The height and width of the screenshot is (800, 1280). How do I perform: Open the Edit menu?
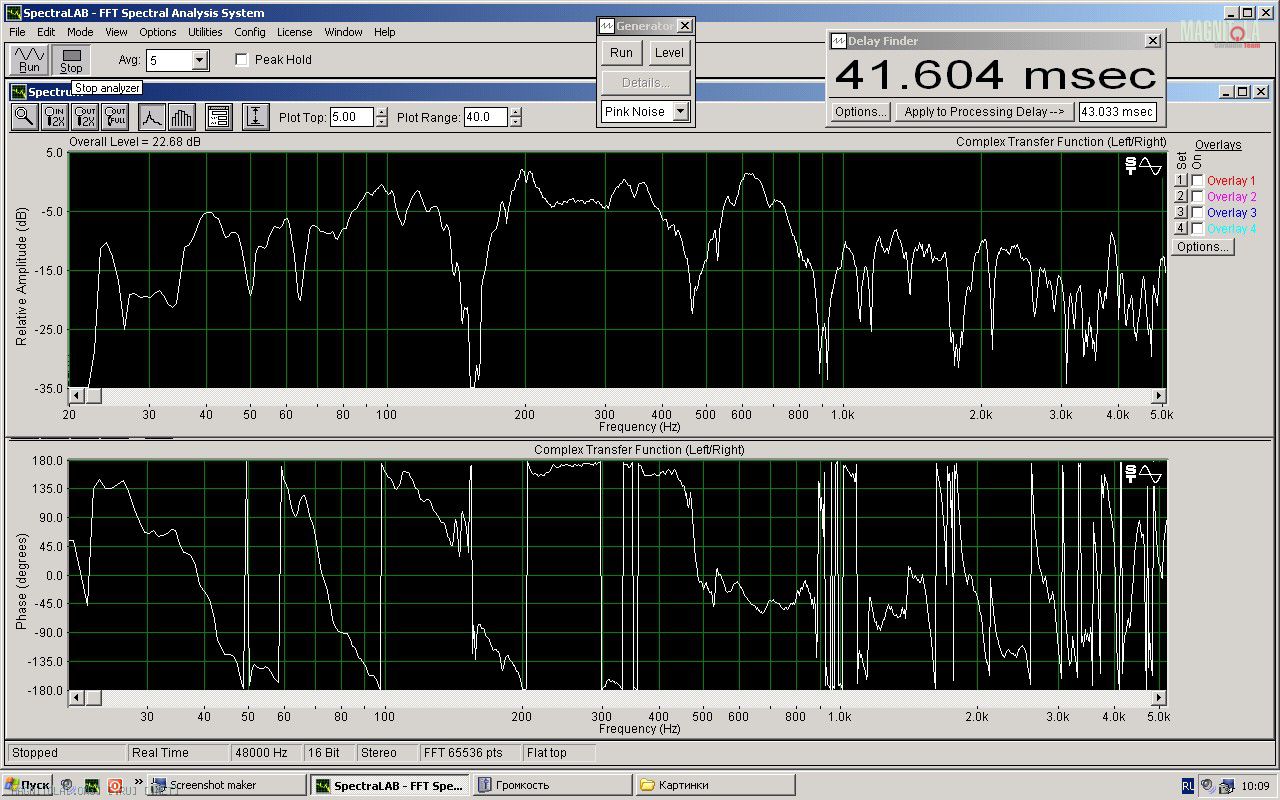(46, 32)
